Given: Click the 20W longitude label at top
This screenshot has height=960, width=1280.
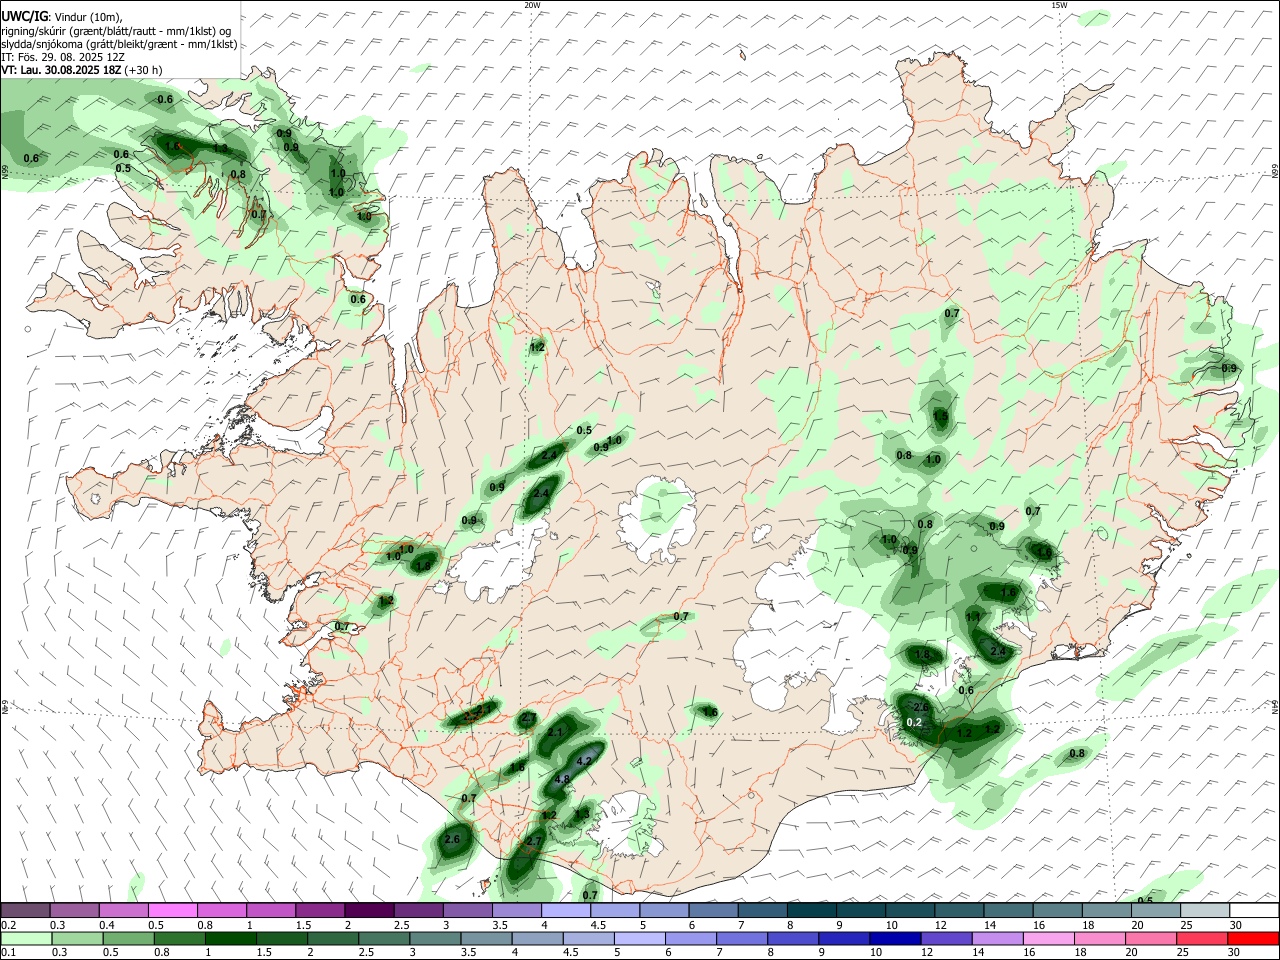Looking at the screenshot, I should click(532, 5).
